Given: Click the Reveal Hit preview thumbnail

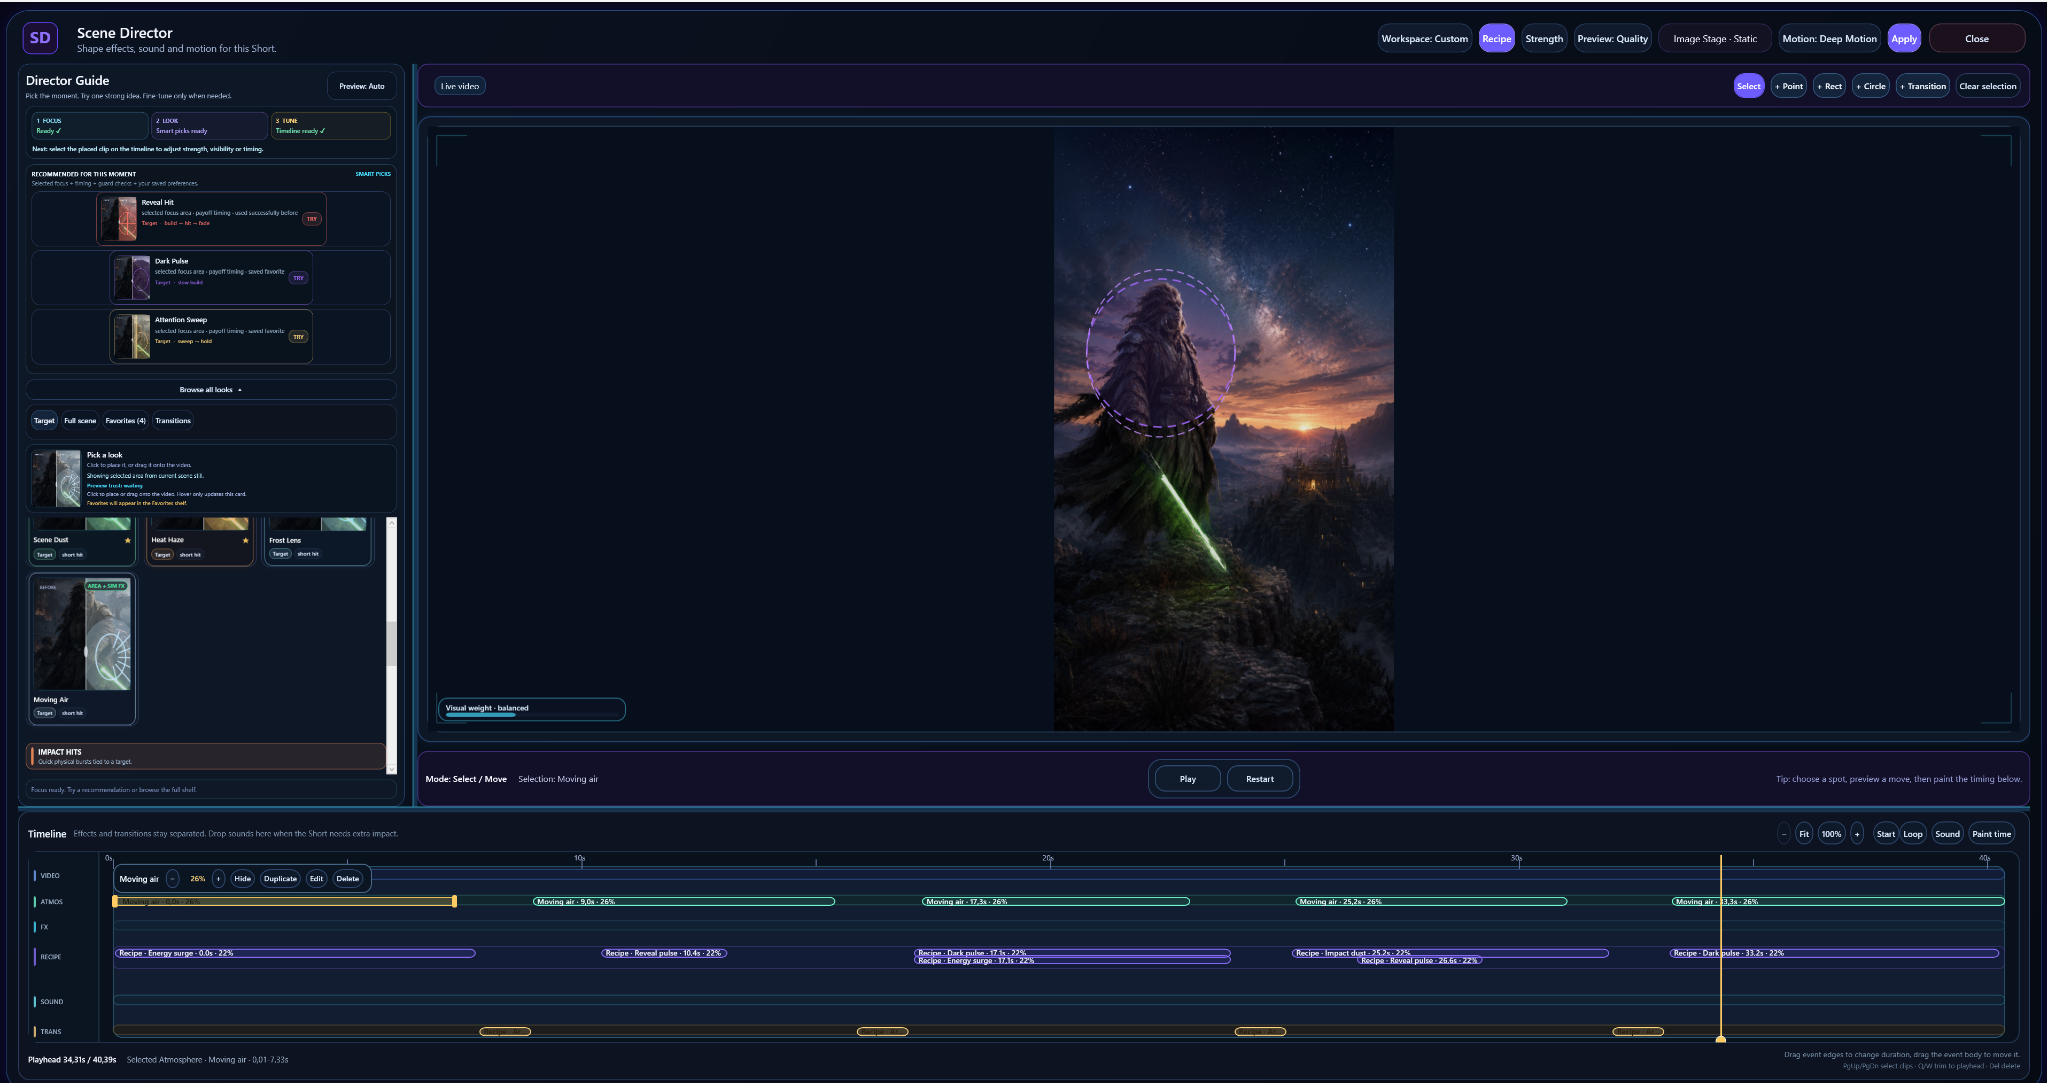Looking at the screenshot, I should (118, 218).
